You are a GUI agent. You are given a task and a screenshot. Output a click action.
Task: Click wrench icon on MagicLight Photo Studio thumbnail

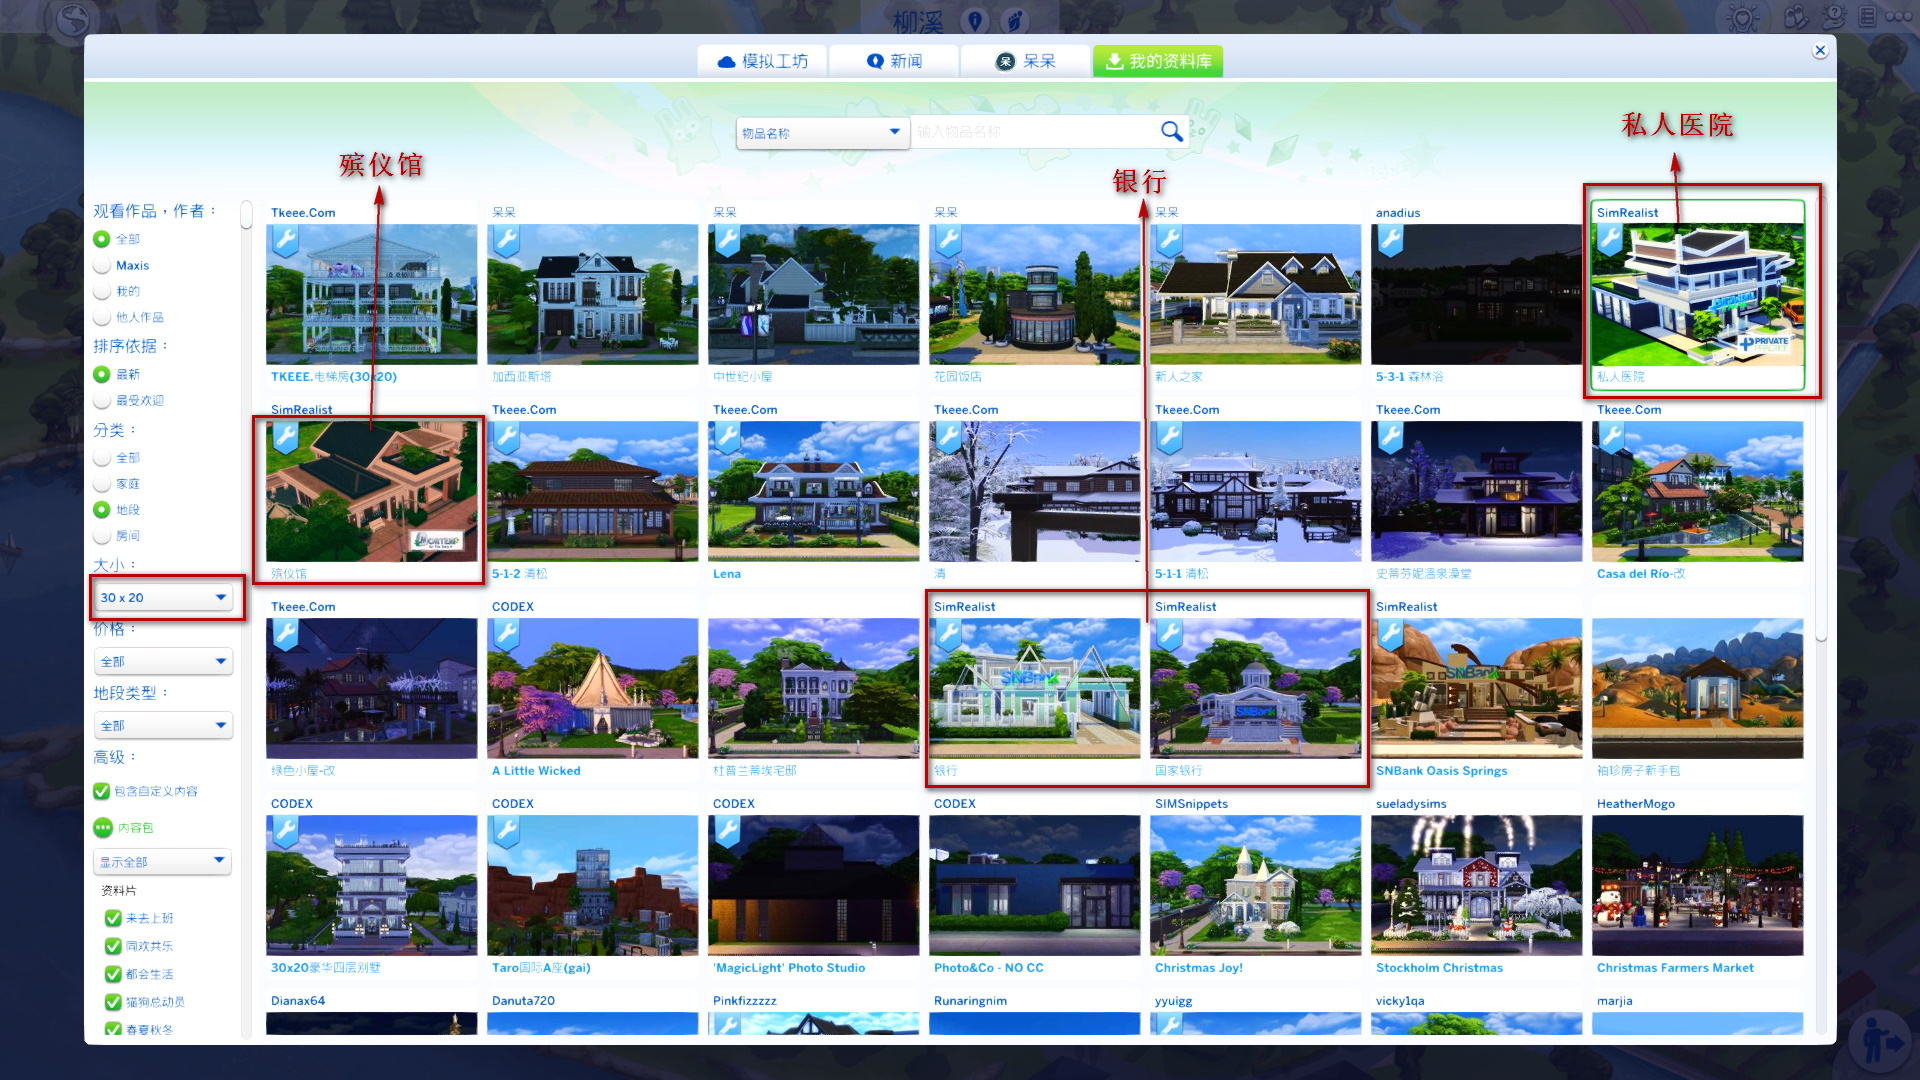pyautogui.click(x=727, y=832)
